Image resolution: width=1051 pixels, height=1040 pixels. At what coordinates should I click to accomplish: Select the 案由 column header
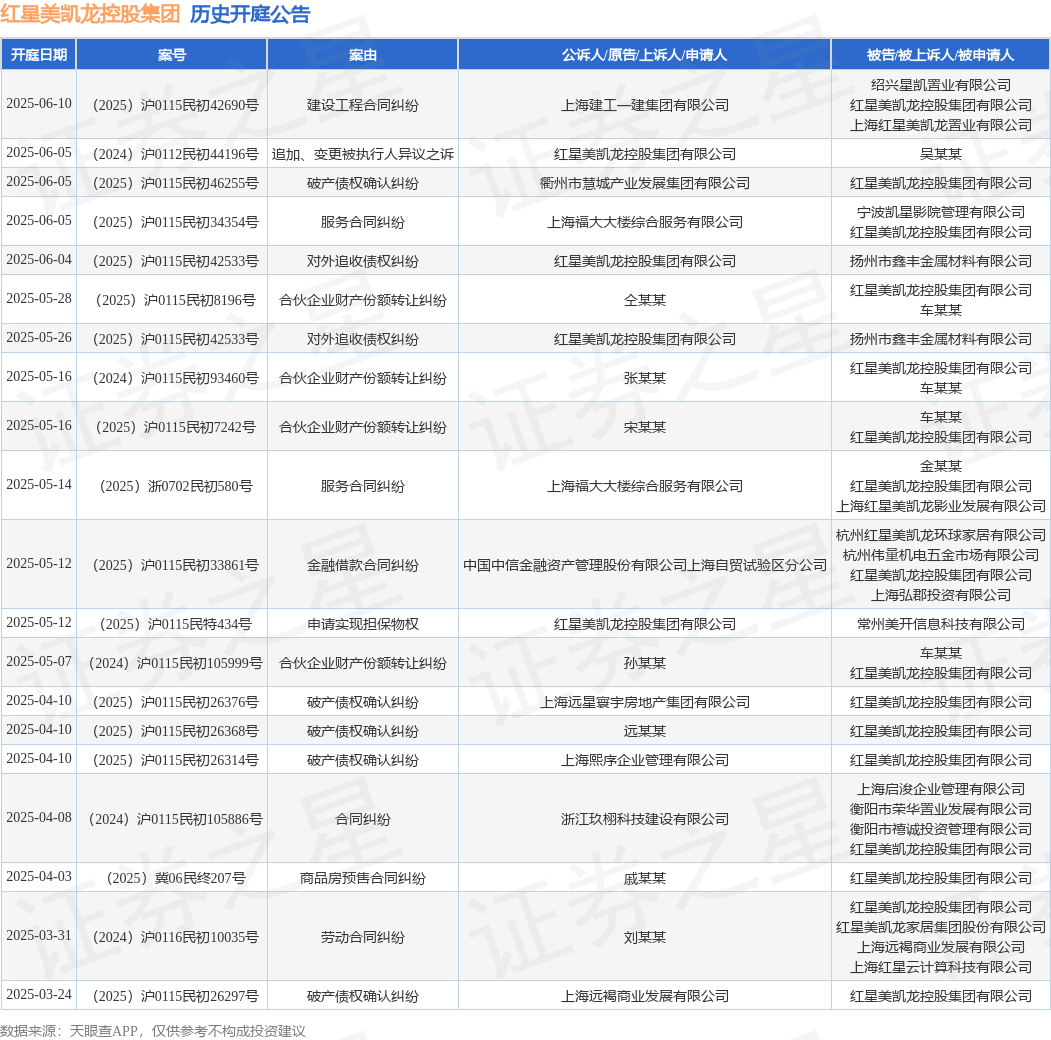click(363, 55)
